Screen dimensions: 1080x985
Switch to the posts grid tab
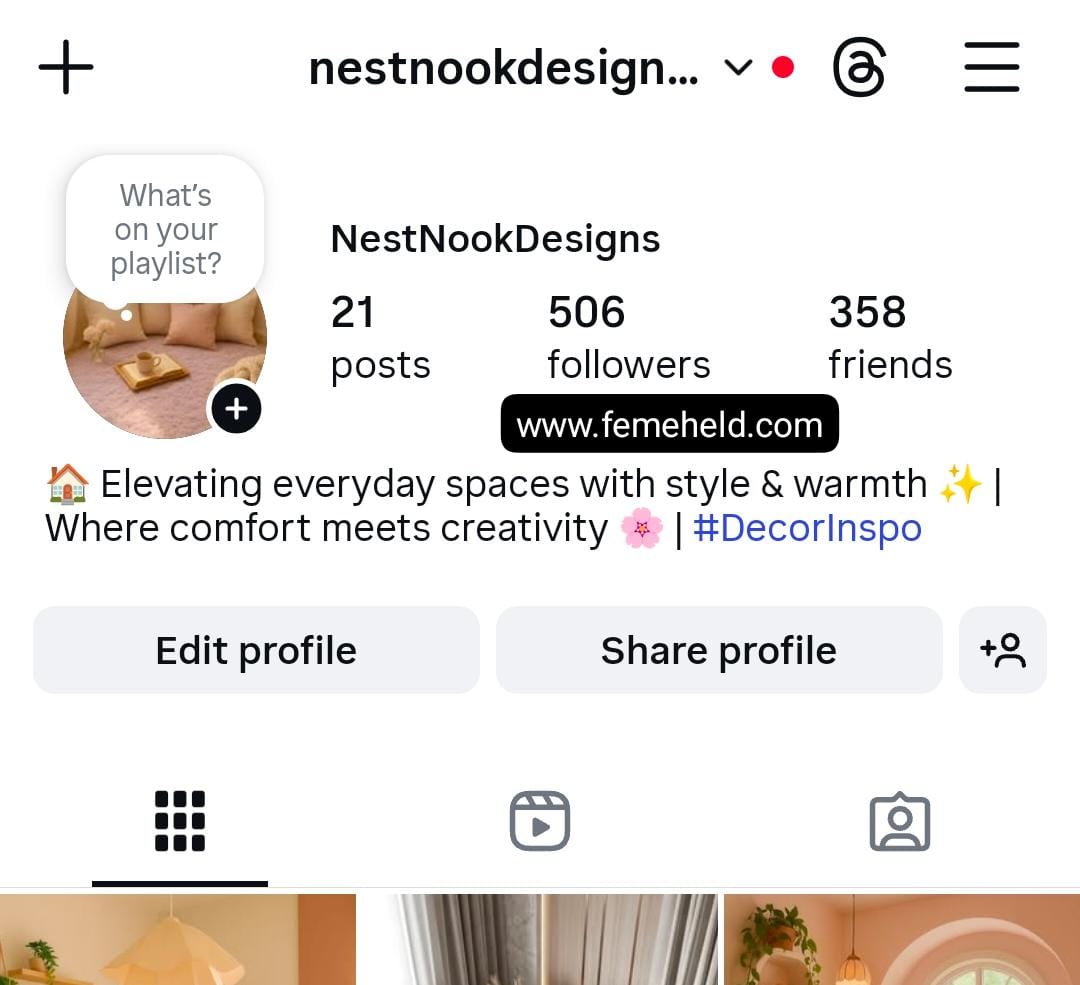(180, 821)
